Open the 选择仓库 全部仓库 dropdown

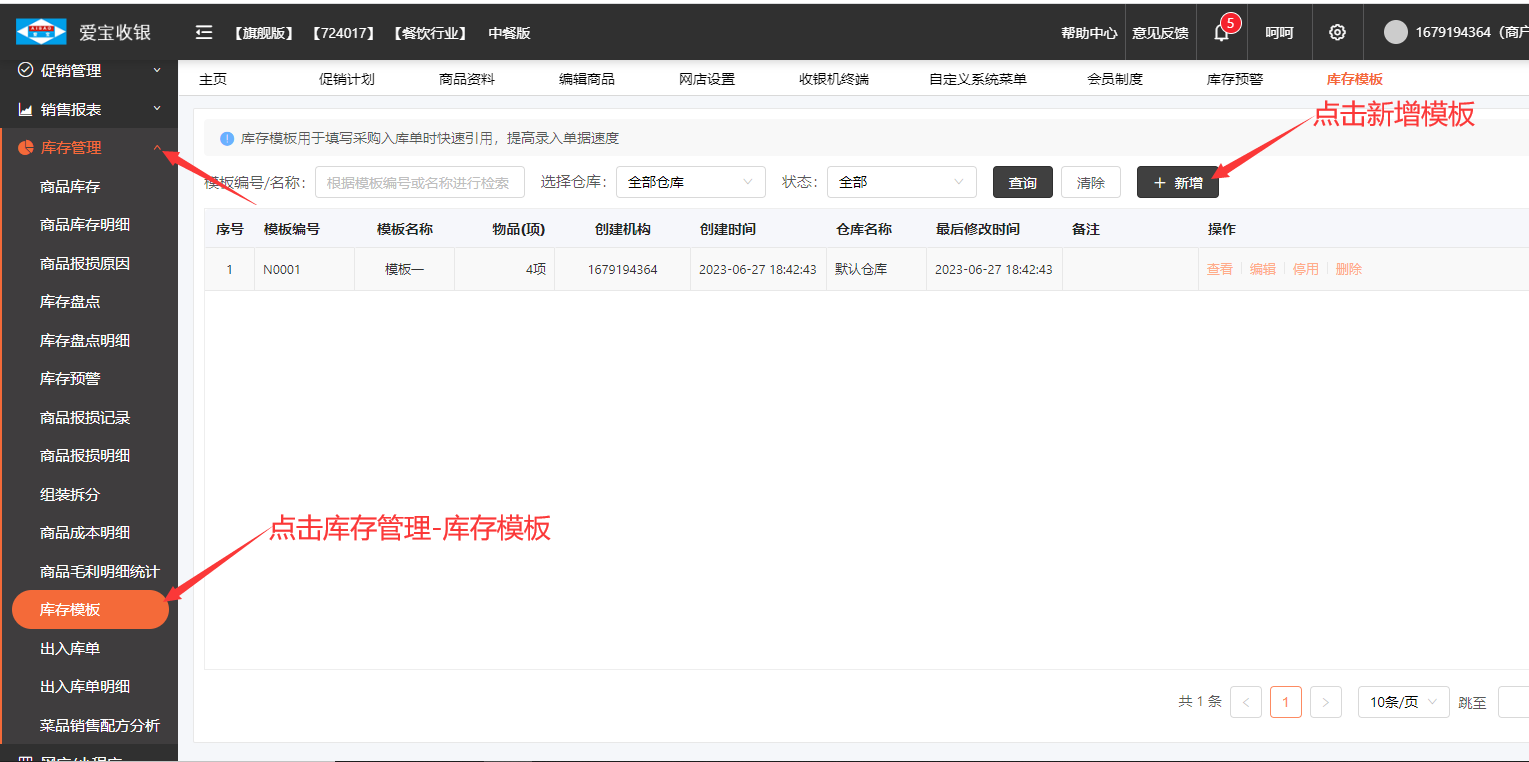coord(691,182)
